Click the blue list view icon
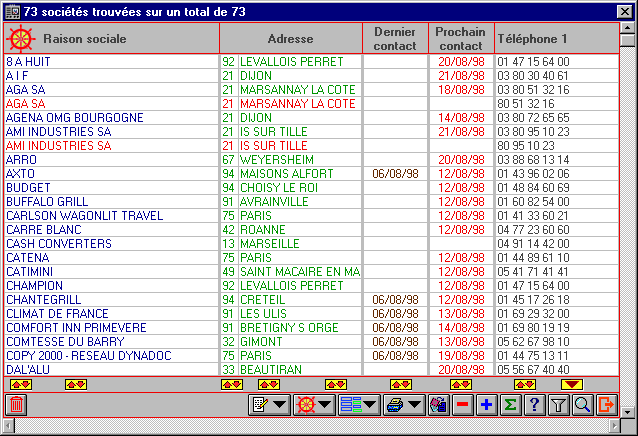 point(351,405)
